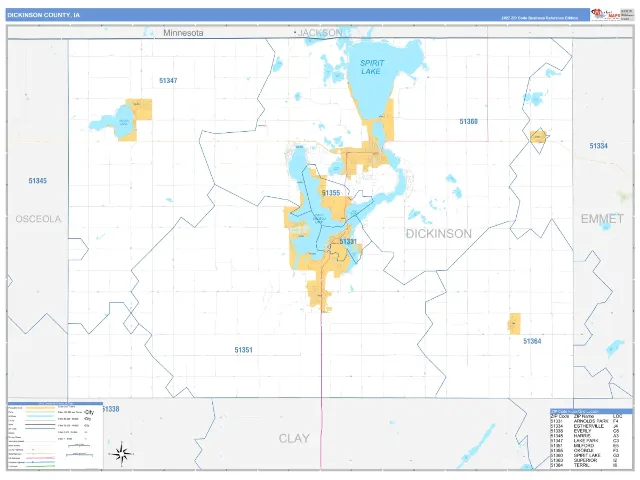Click ZIP code label 51331

[x=348, y=242]
